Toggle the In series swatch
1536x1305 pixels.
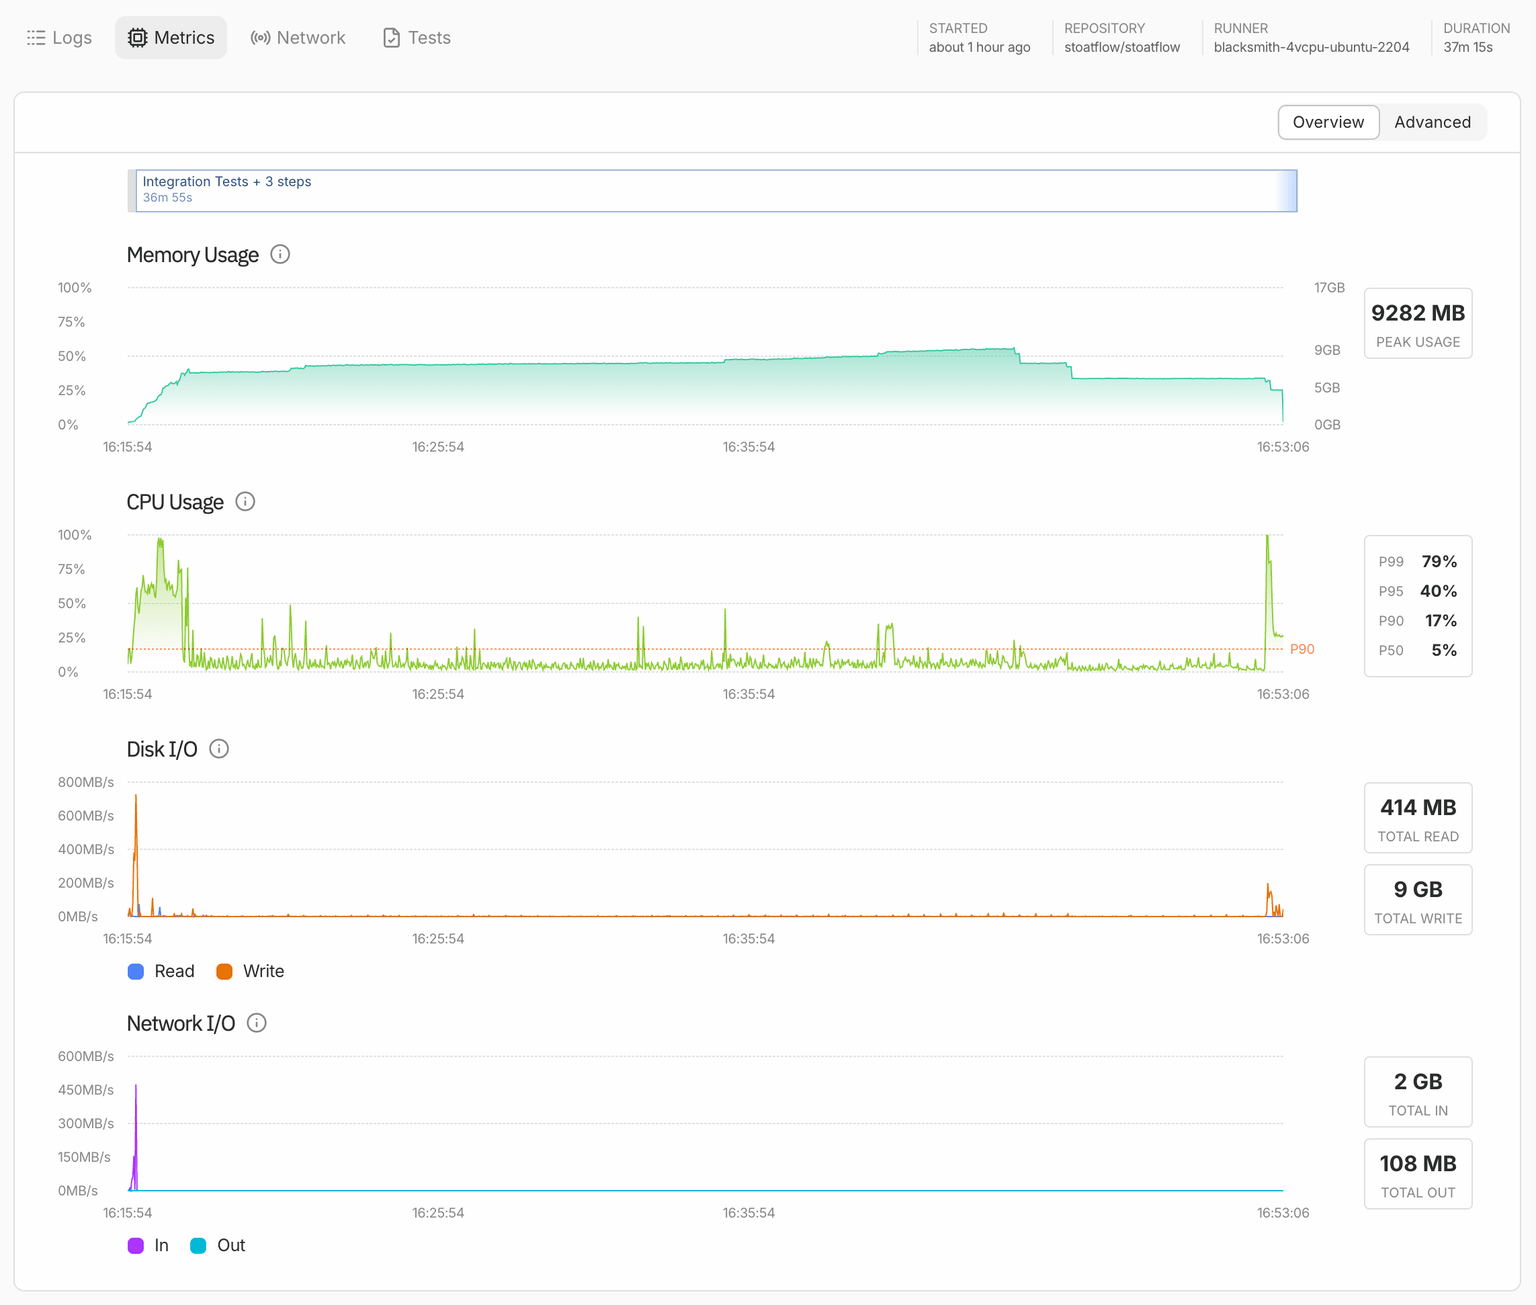[136, 1245]
